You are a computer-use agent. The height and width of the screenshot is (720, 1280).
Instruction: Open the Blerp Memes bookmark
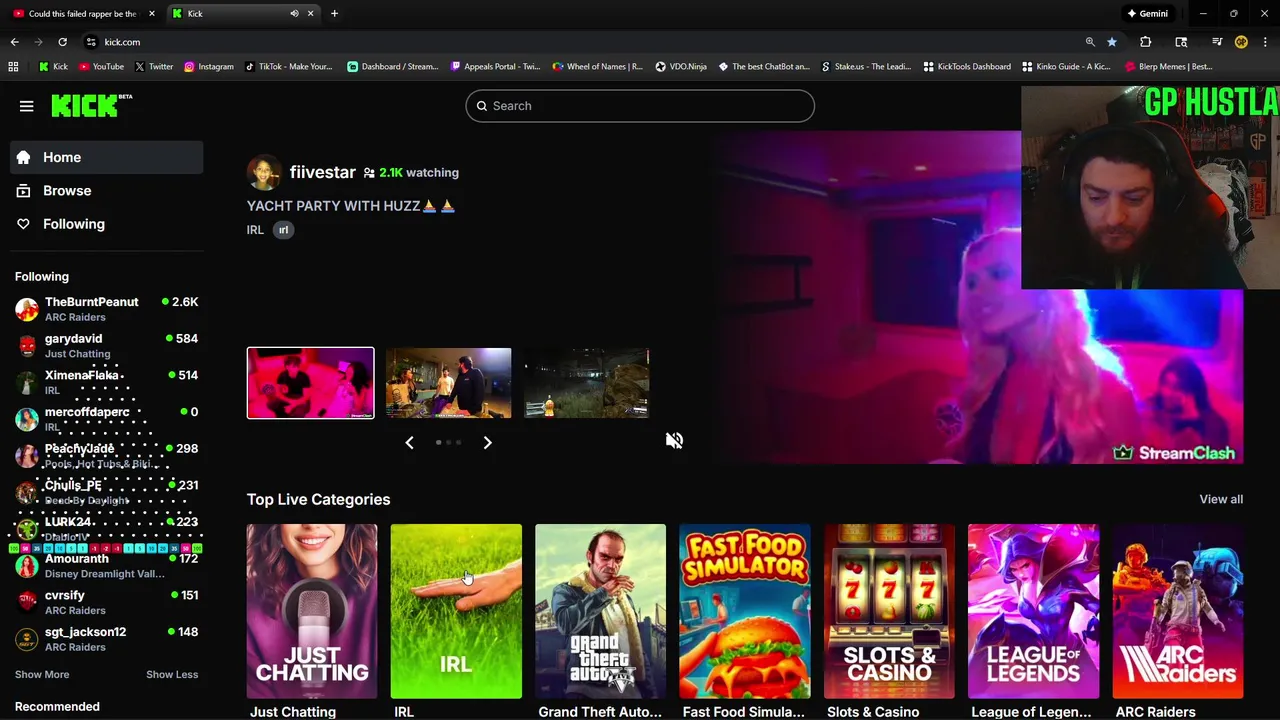1169,67
